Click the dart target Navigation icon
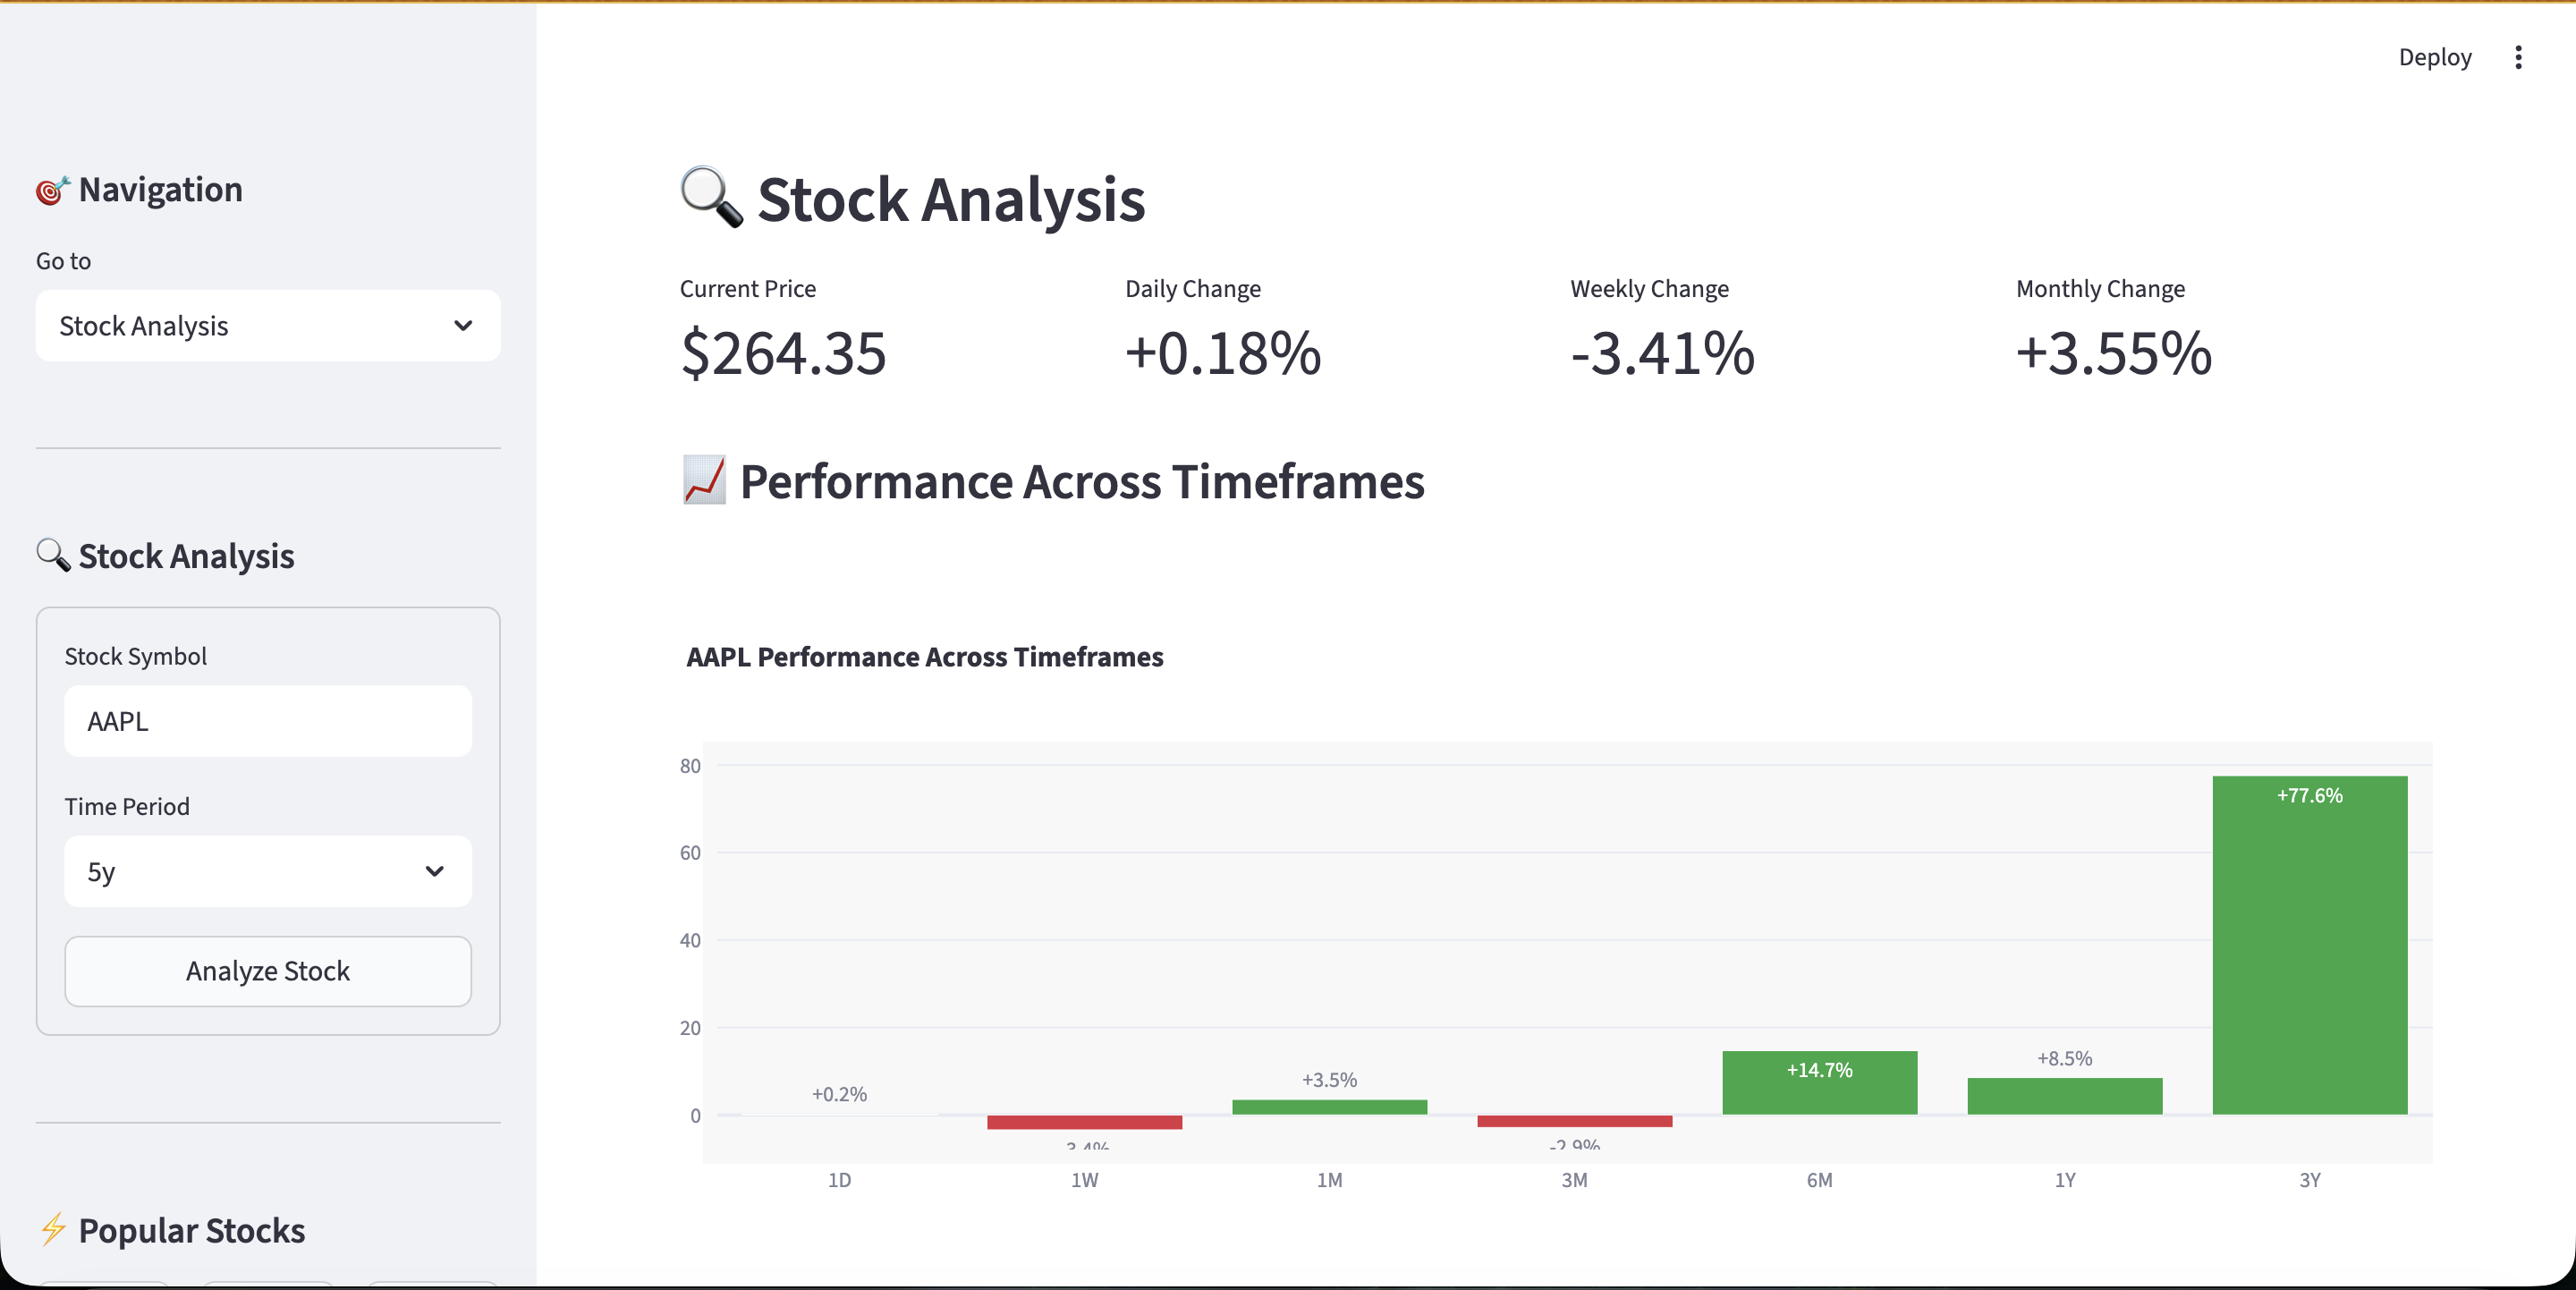 52,190
